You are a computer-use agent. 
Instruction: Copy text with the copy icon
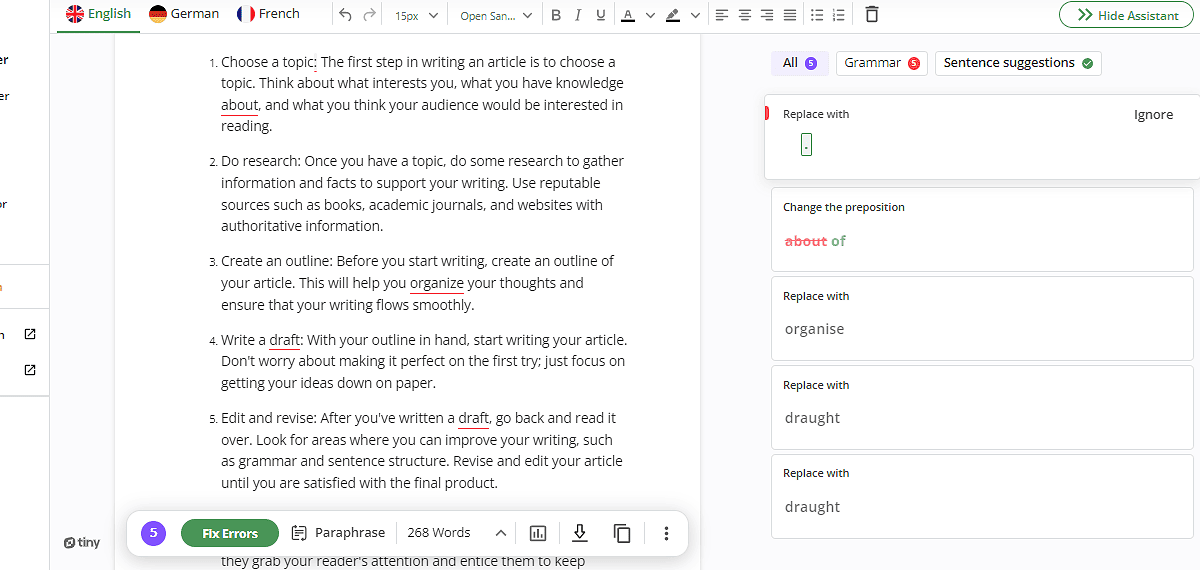tap(622, 533)
